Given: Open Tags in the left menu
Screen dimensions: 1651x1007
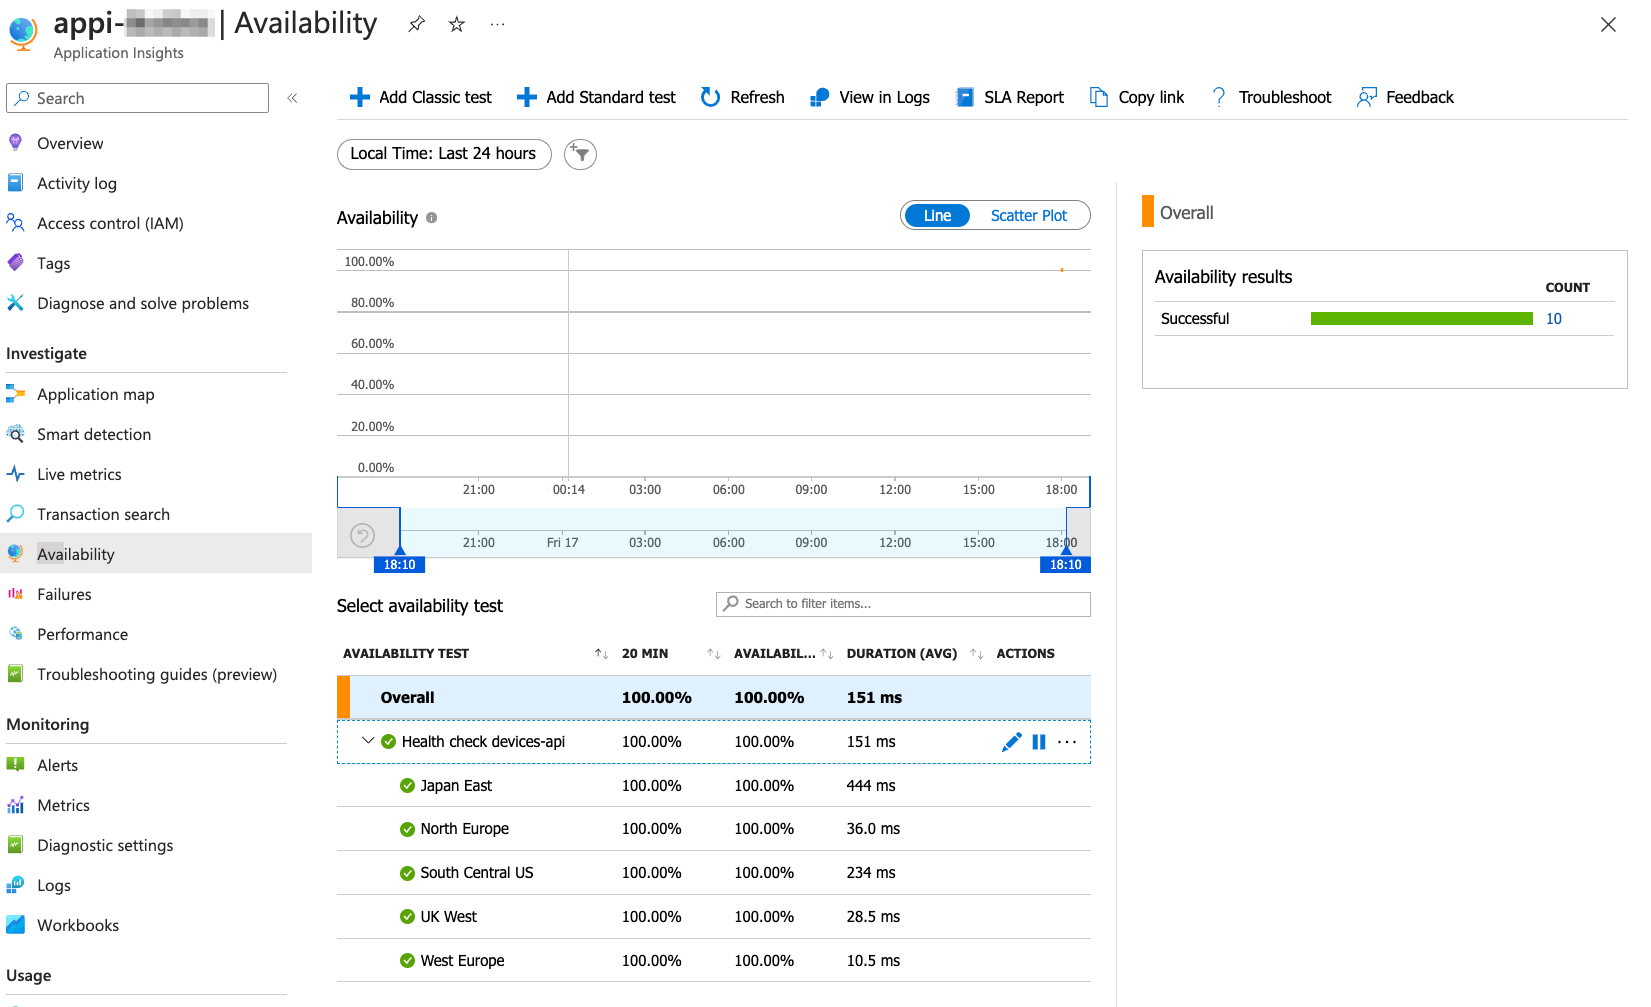Looking at the screenshot, I should (x=54, y=263).
